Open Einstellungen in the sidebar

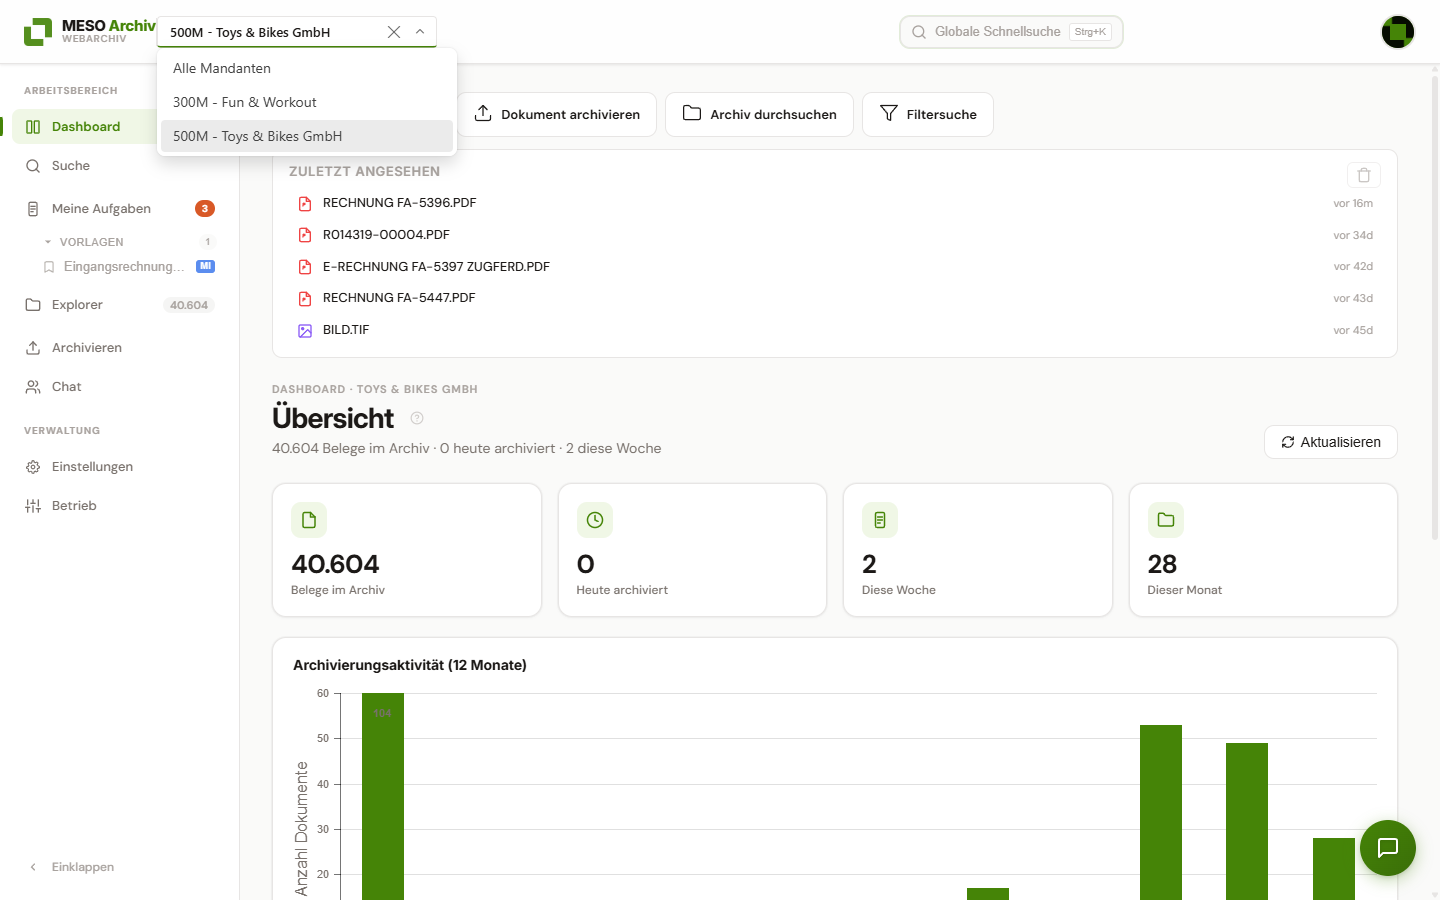(120, 467)
